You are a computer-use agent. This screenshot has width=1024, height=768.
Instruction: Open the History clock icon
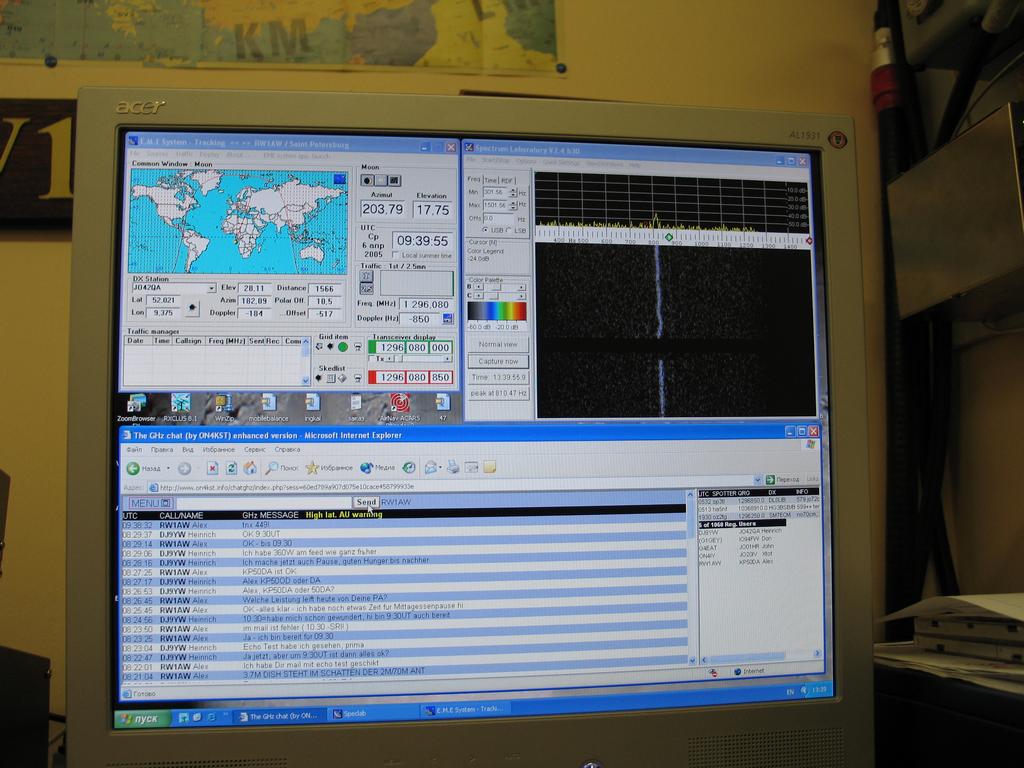tap(409, 467)
